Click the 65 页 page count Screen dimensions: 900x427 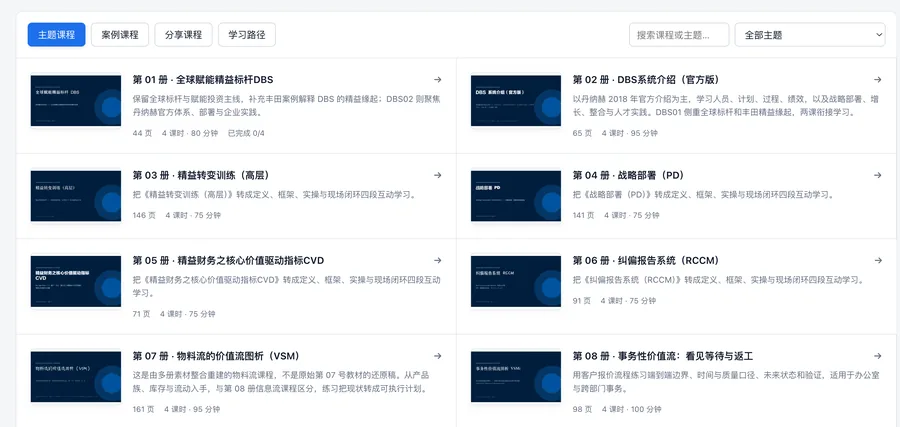(582, 133)
